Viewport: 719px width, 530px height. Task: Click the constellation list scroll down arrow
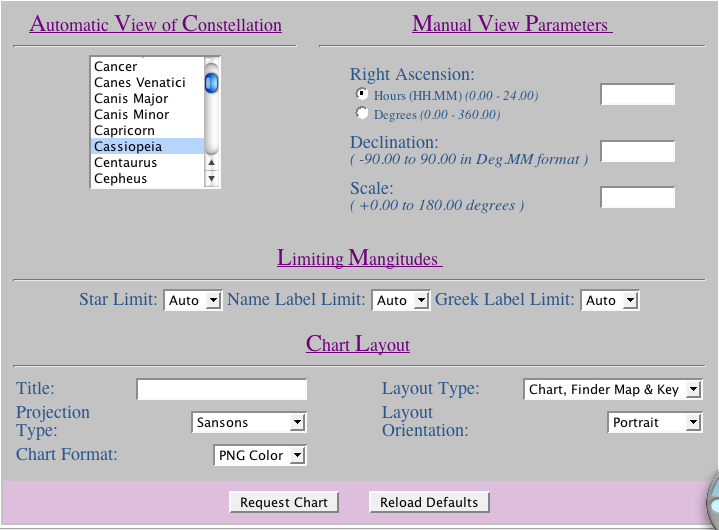point(211,178)
